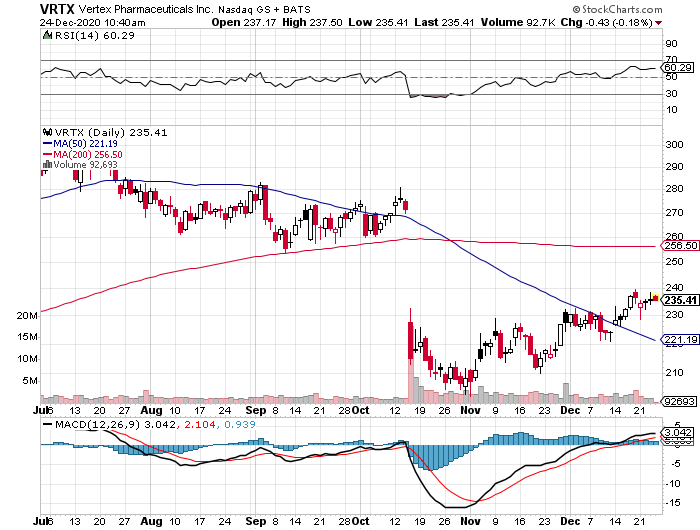Click the 30 level on RSI axis
This screenshot has height=530, width=700.
[x=671, y=94]
